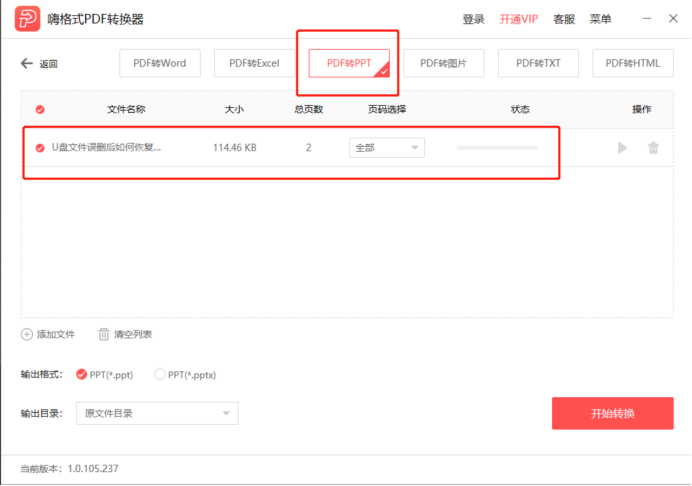The image size is (692, 486).
Task: Open the 菜单 menu
Action: [601, 19]
